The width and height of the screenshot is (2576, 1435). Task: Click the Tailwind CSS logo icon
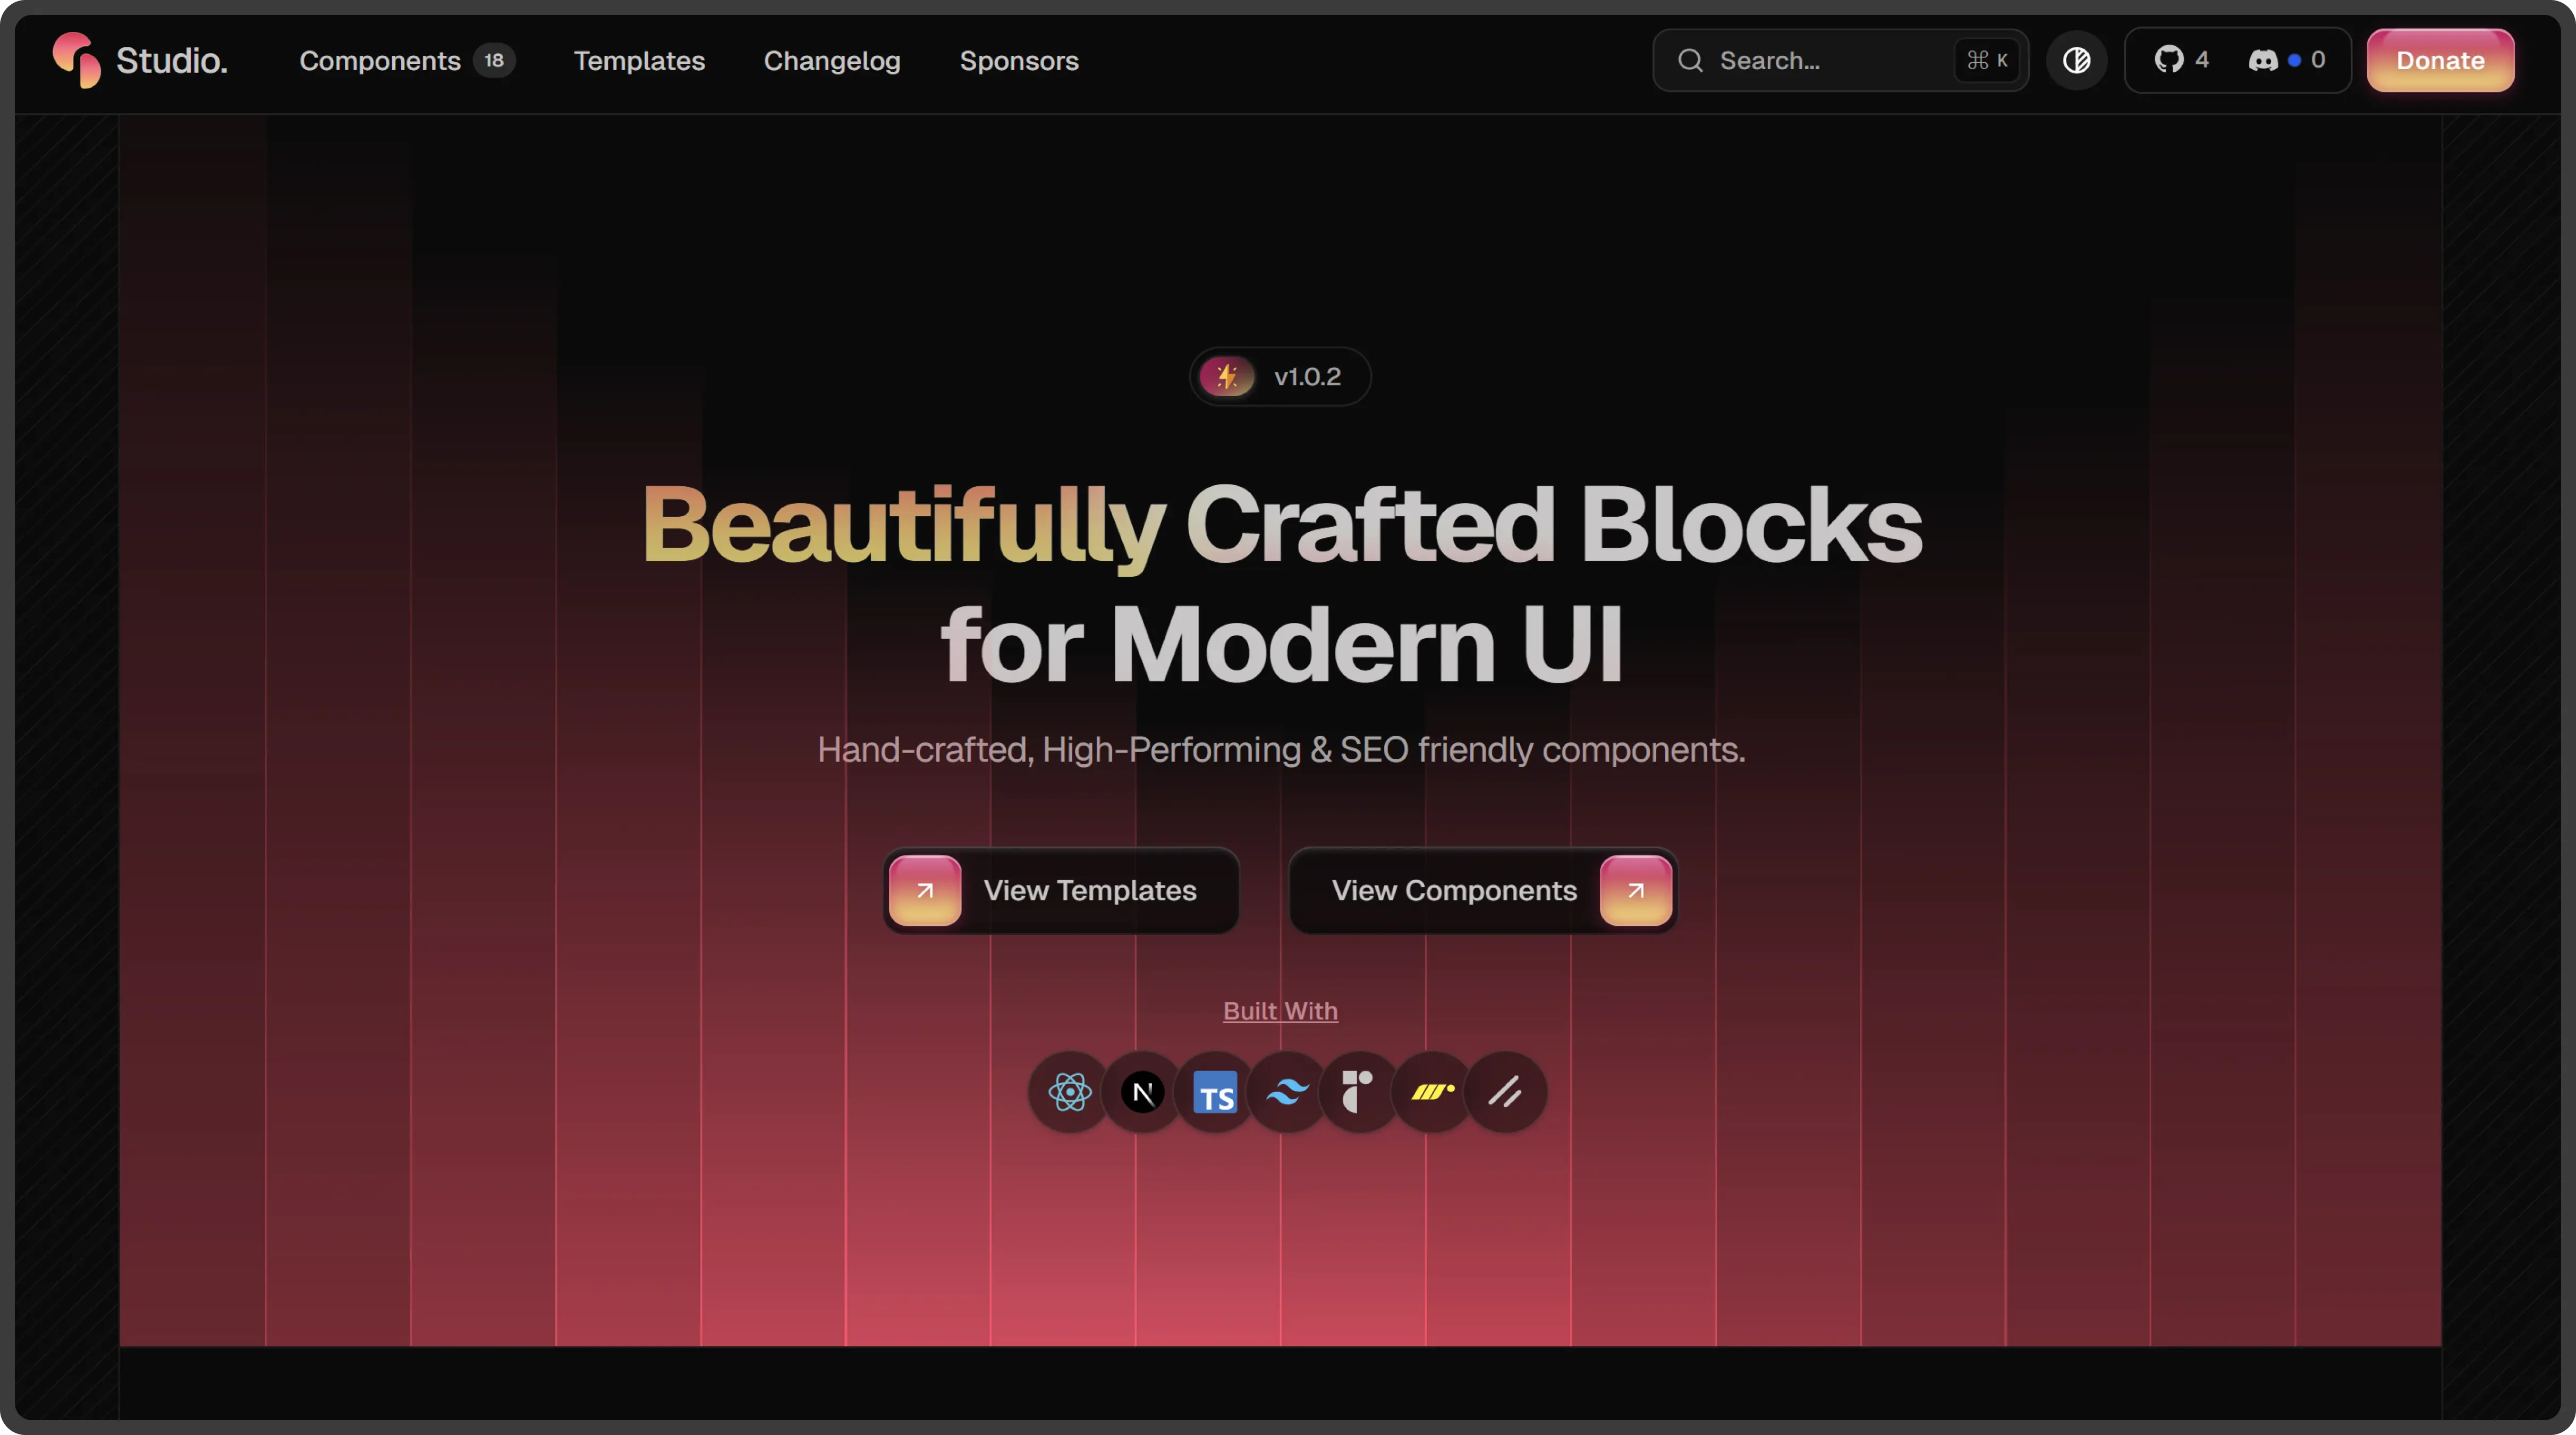click(1287, 1092)
